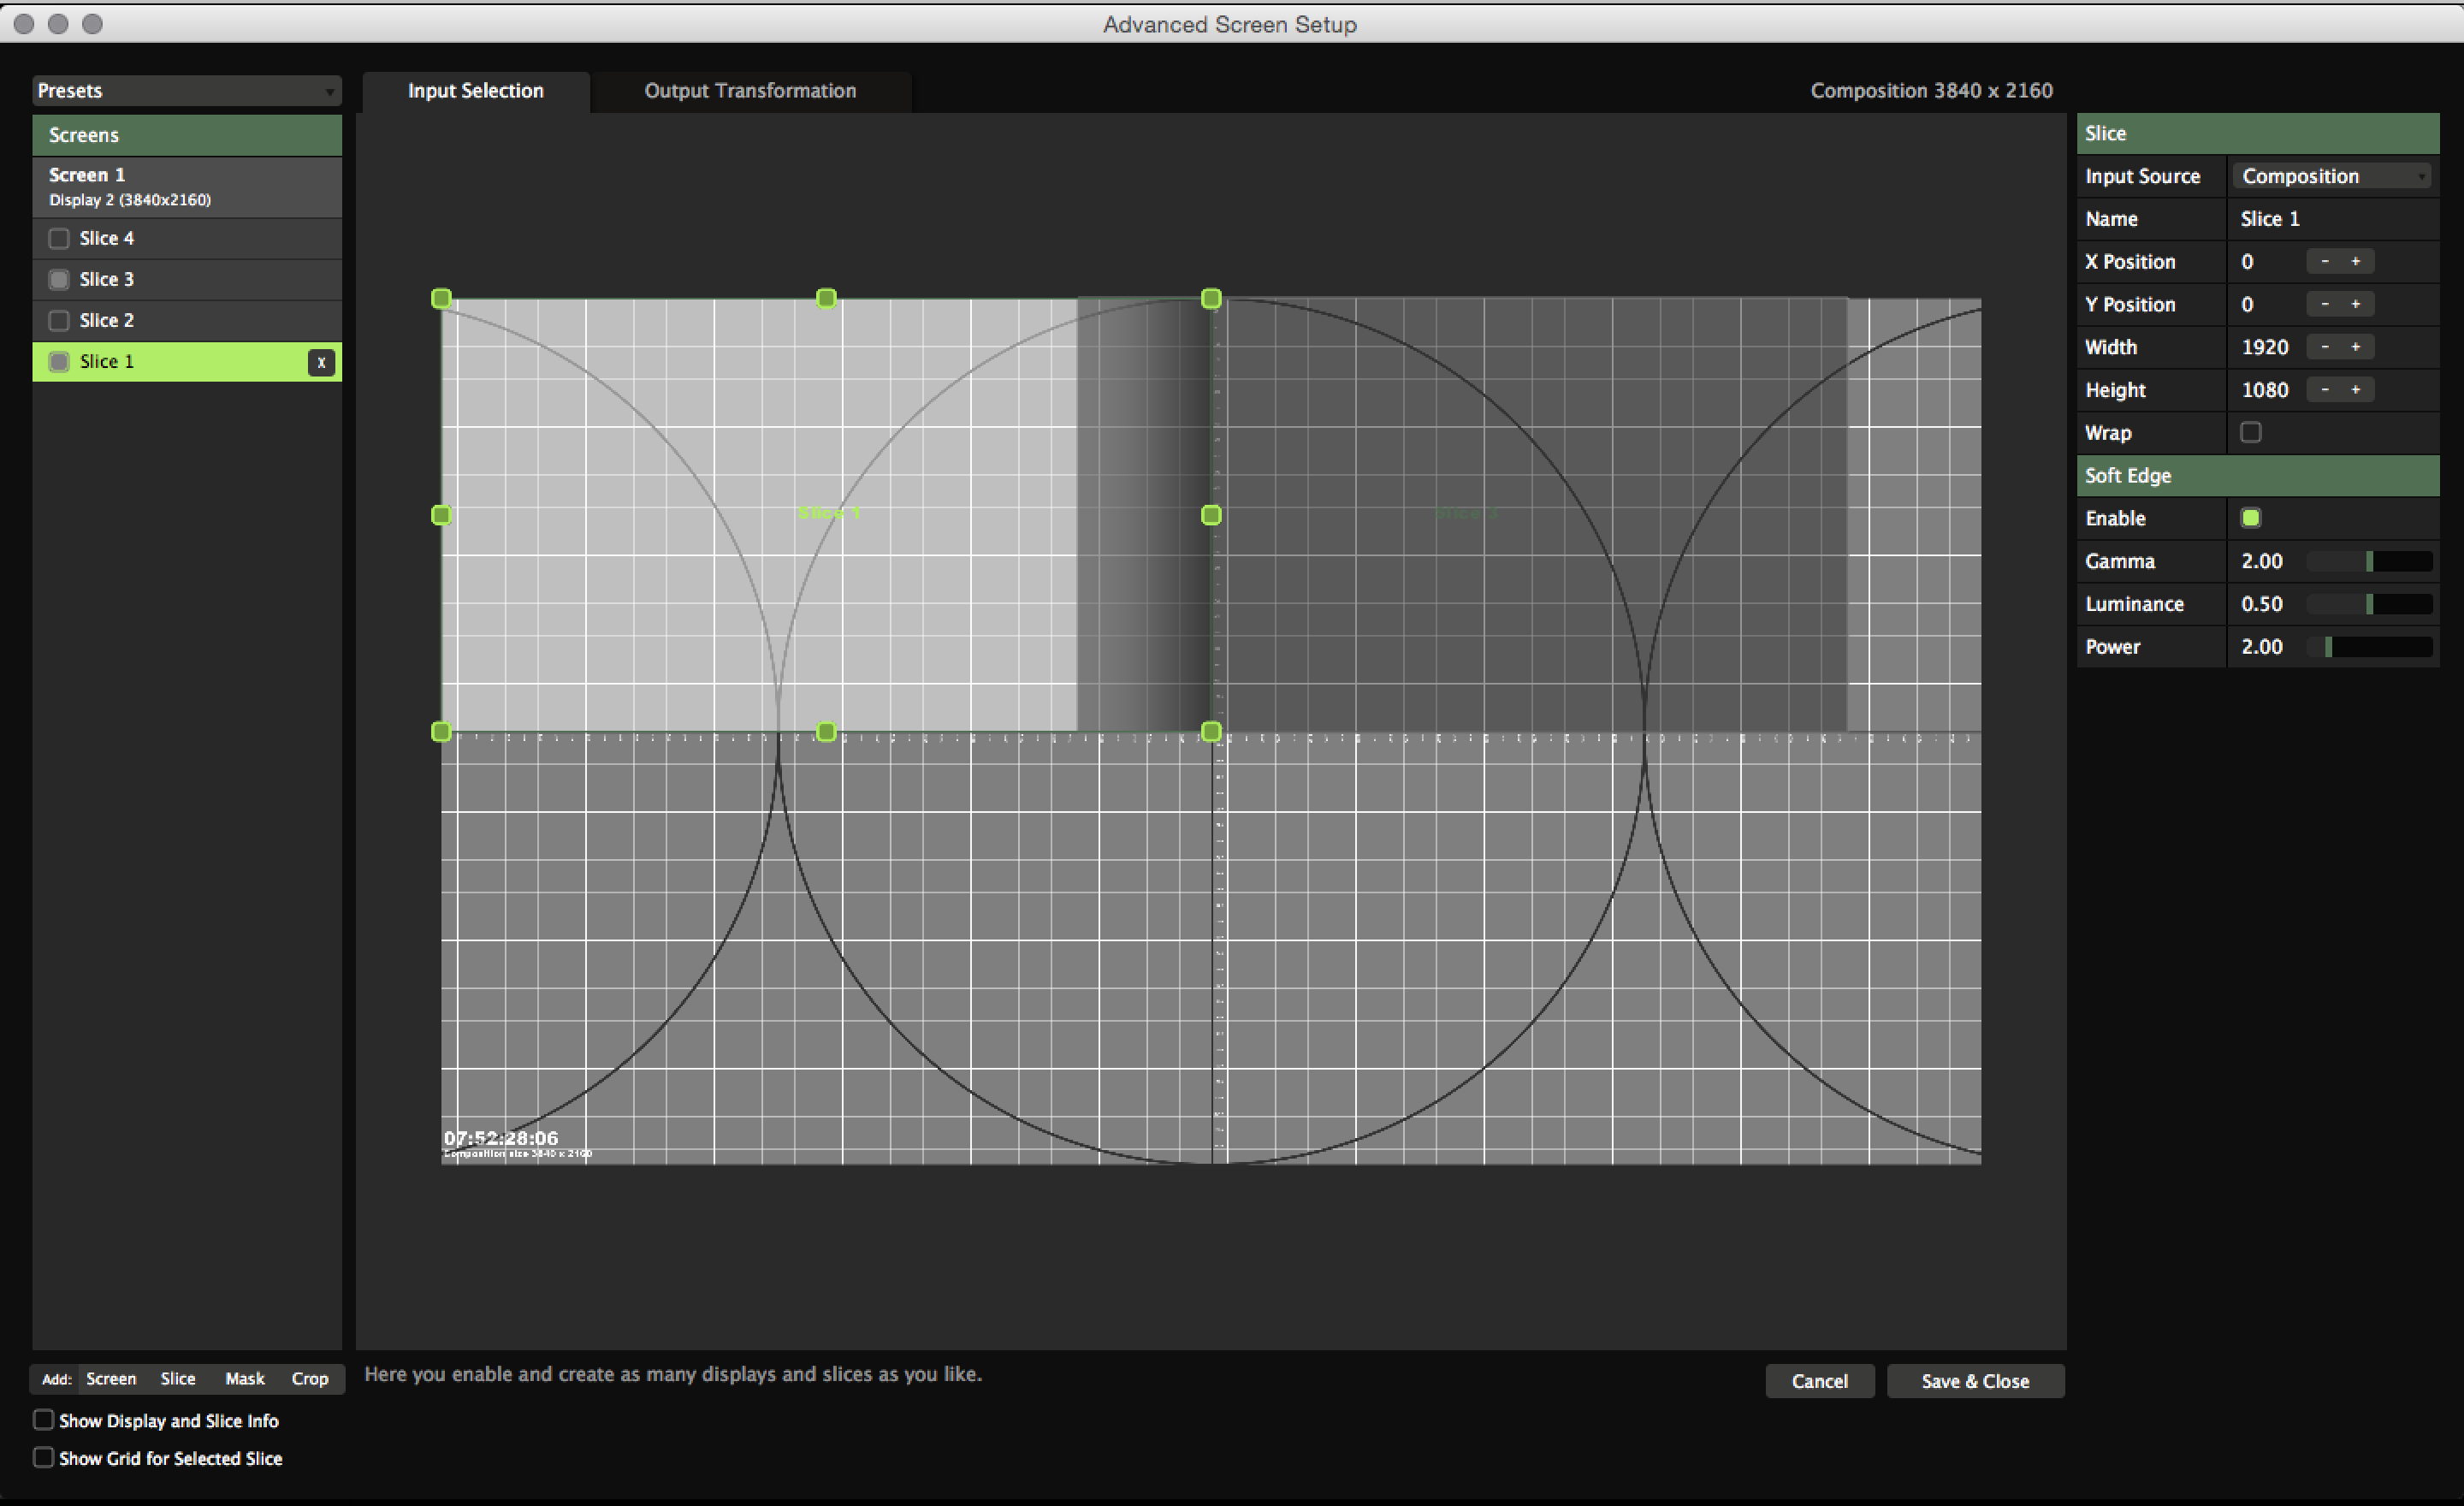
Task: Disable the Soft Edge Enable toggle
Action: 2251,518
